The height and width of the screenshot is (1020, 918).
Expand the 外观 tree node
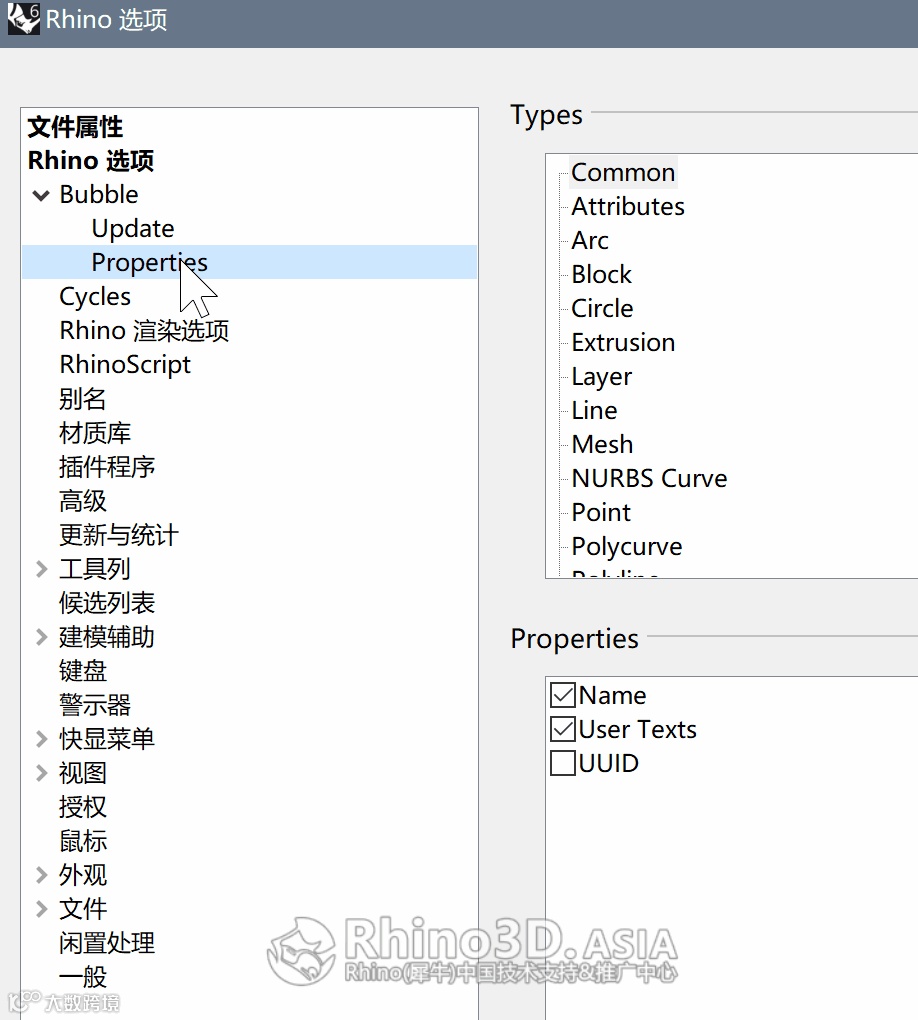tap(41, 875)
